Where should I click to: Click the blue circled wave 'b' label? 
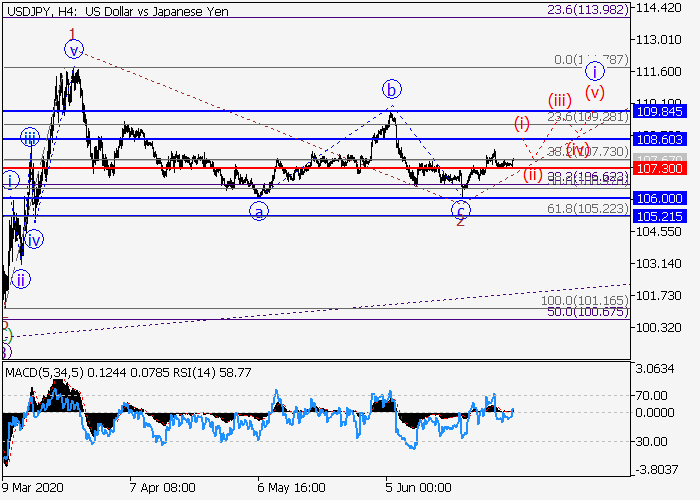(392, 87)
